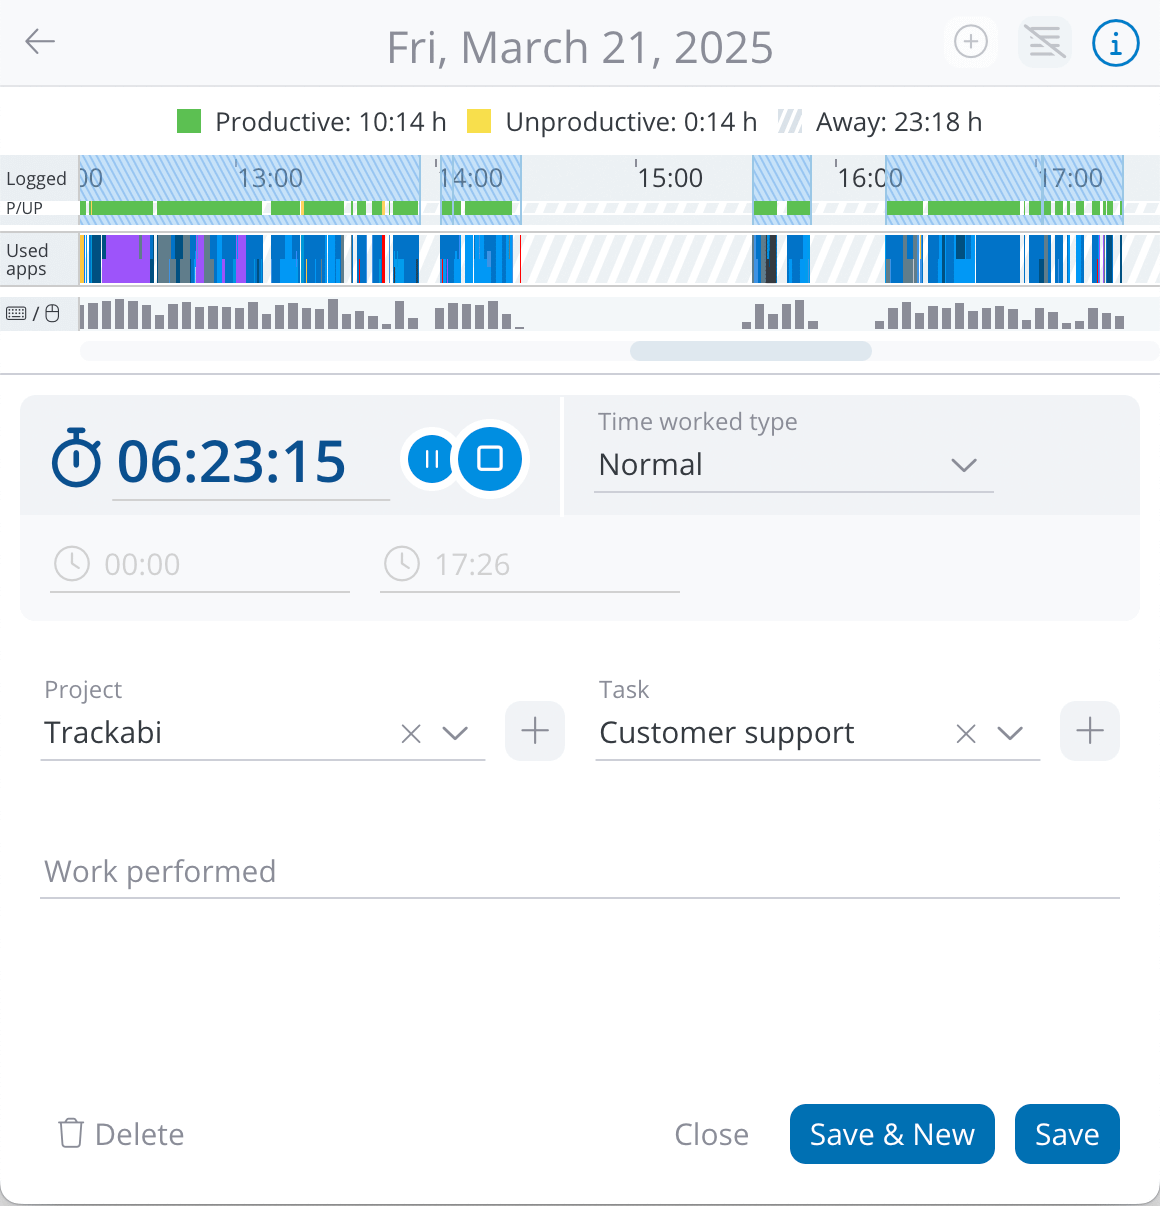Expand the Project dropdown list
1160x1206 pixels.
[x=455, y=734]
